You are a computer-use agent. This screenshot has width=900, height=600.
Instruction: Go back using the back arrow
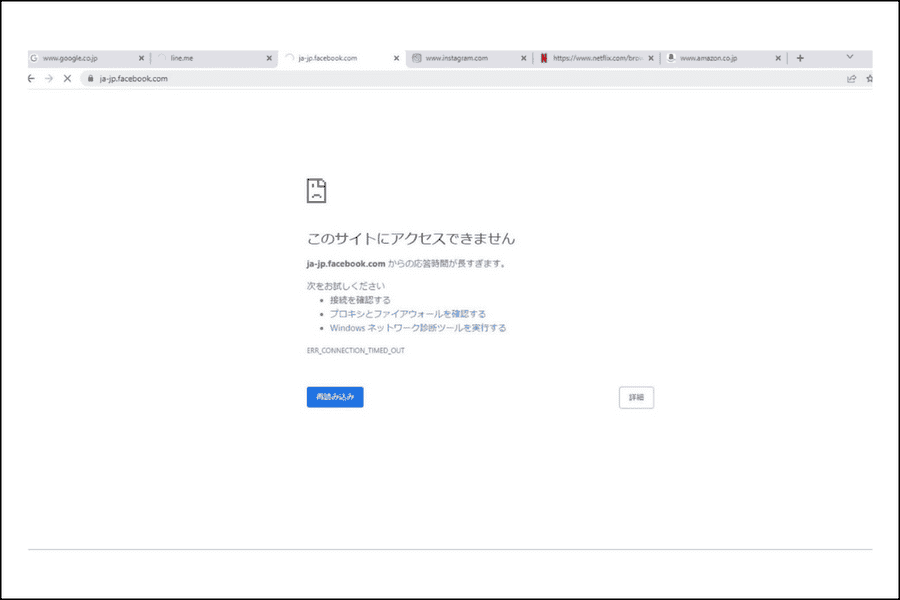pyautogui.click(x=32, y=79)
